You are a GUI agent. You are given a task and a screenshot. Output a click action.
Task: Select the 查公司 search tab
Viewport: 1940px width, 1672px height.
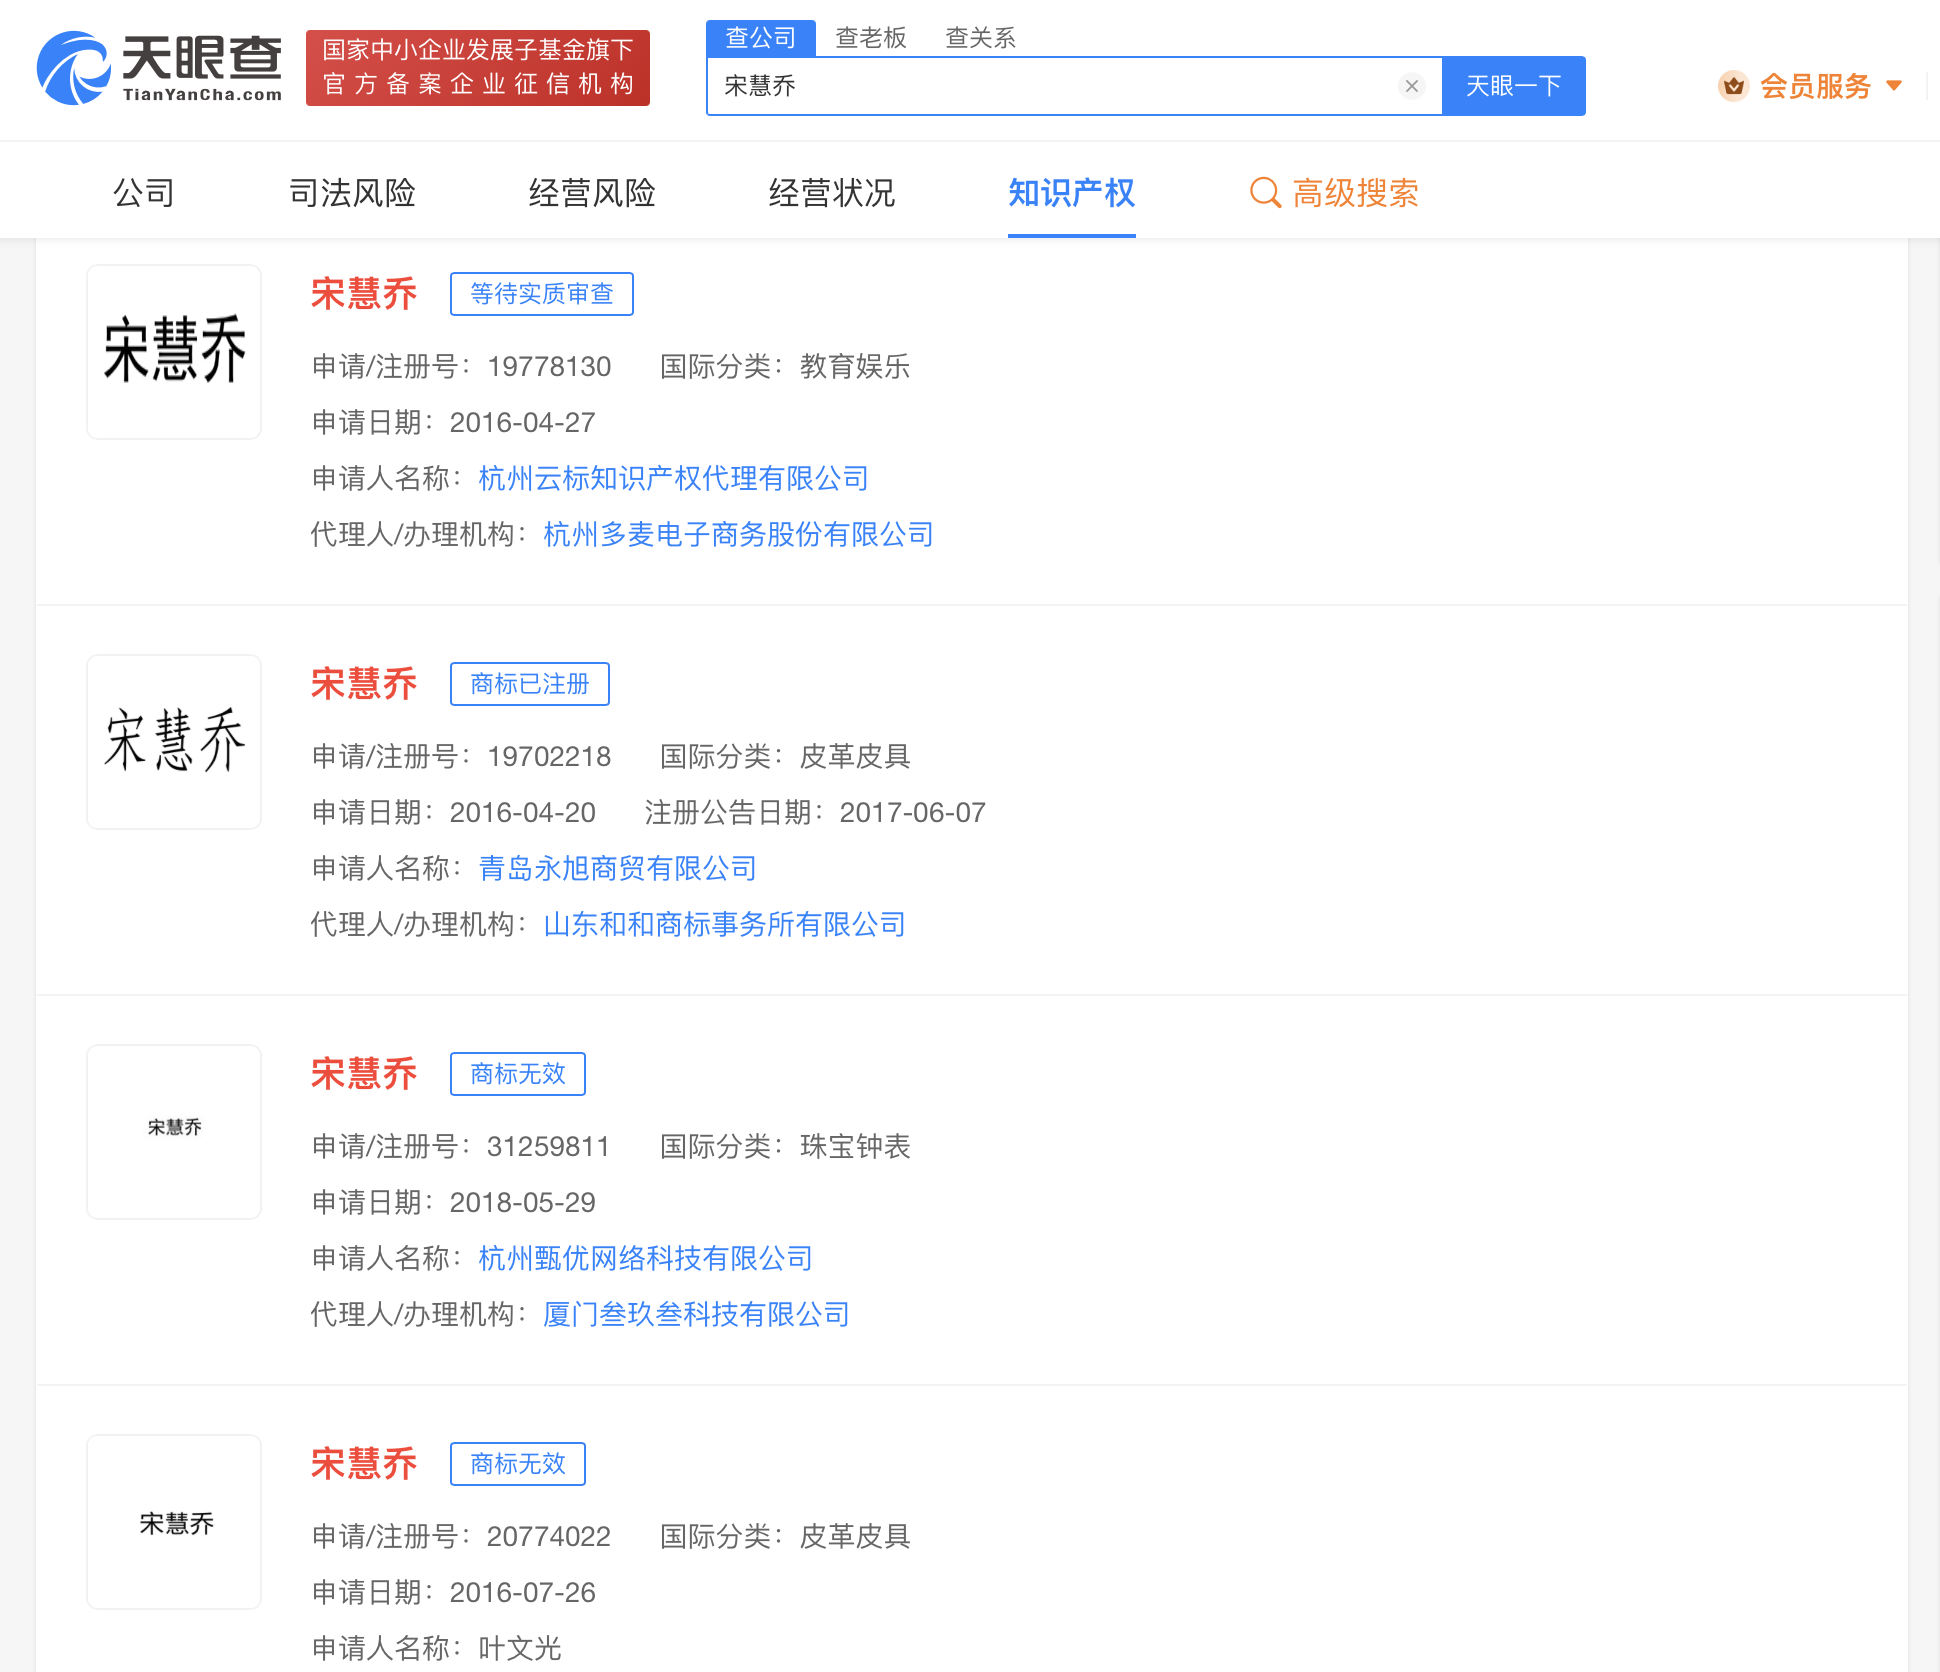[761, 38]
